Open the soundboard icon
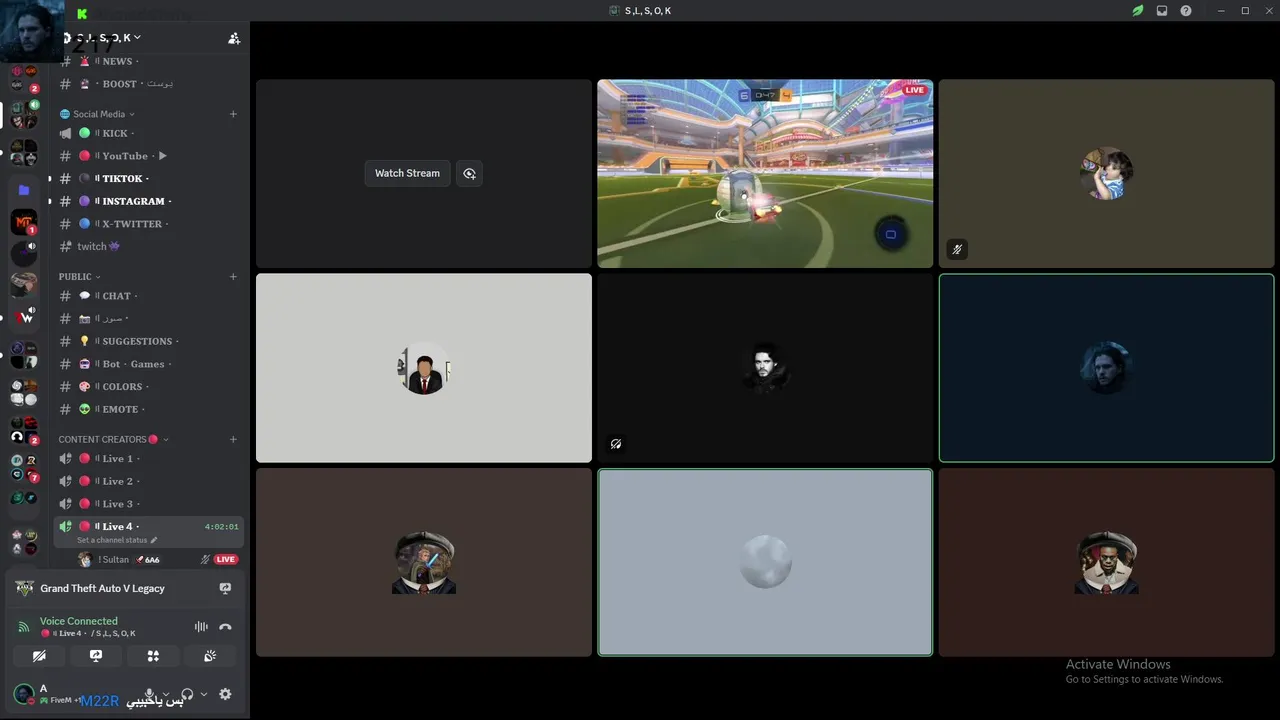The height and width of the screenshot is (720, 1280). pos(210,656)
